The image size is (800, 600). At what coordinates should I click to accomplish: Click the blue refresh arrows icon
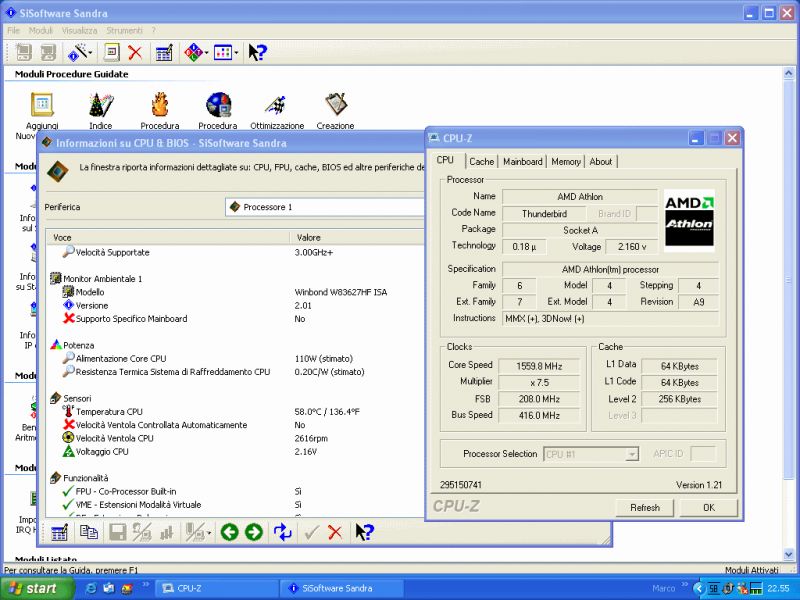point(282,532)
